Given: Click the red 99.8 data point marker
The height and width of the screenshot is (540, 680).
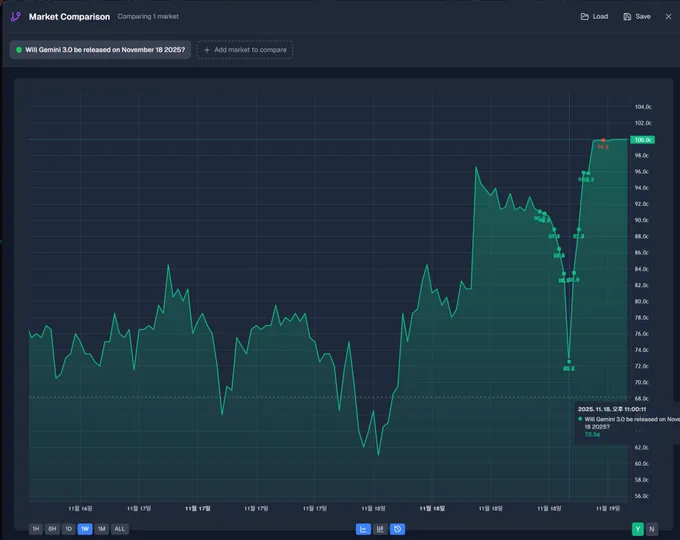Looking at the screenshot, I should tap(603, 141).
